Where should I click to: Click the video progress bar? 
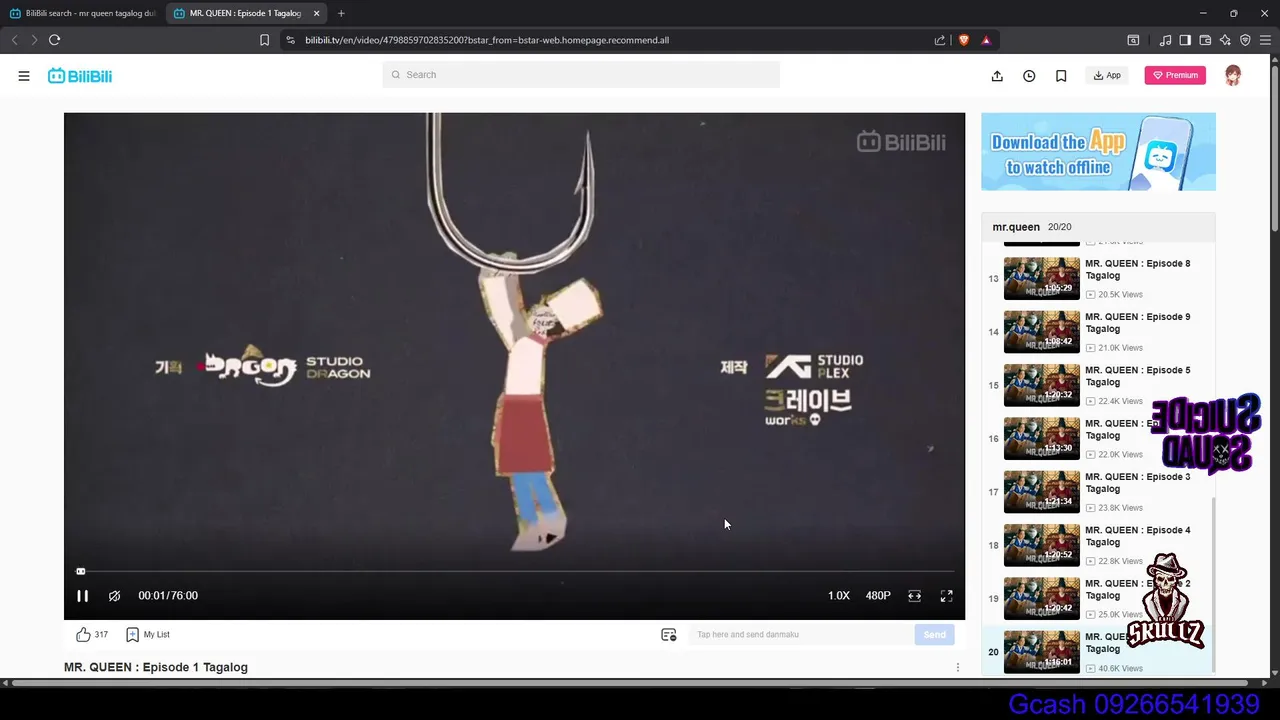[515, 571]
